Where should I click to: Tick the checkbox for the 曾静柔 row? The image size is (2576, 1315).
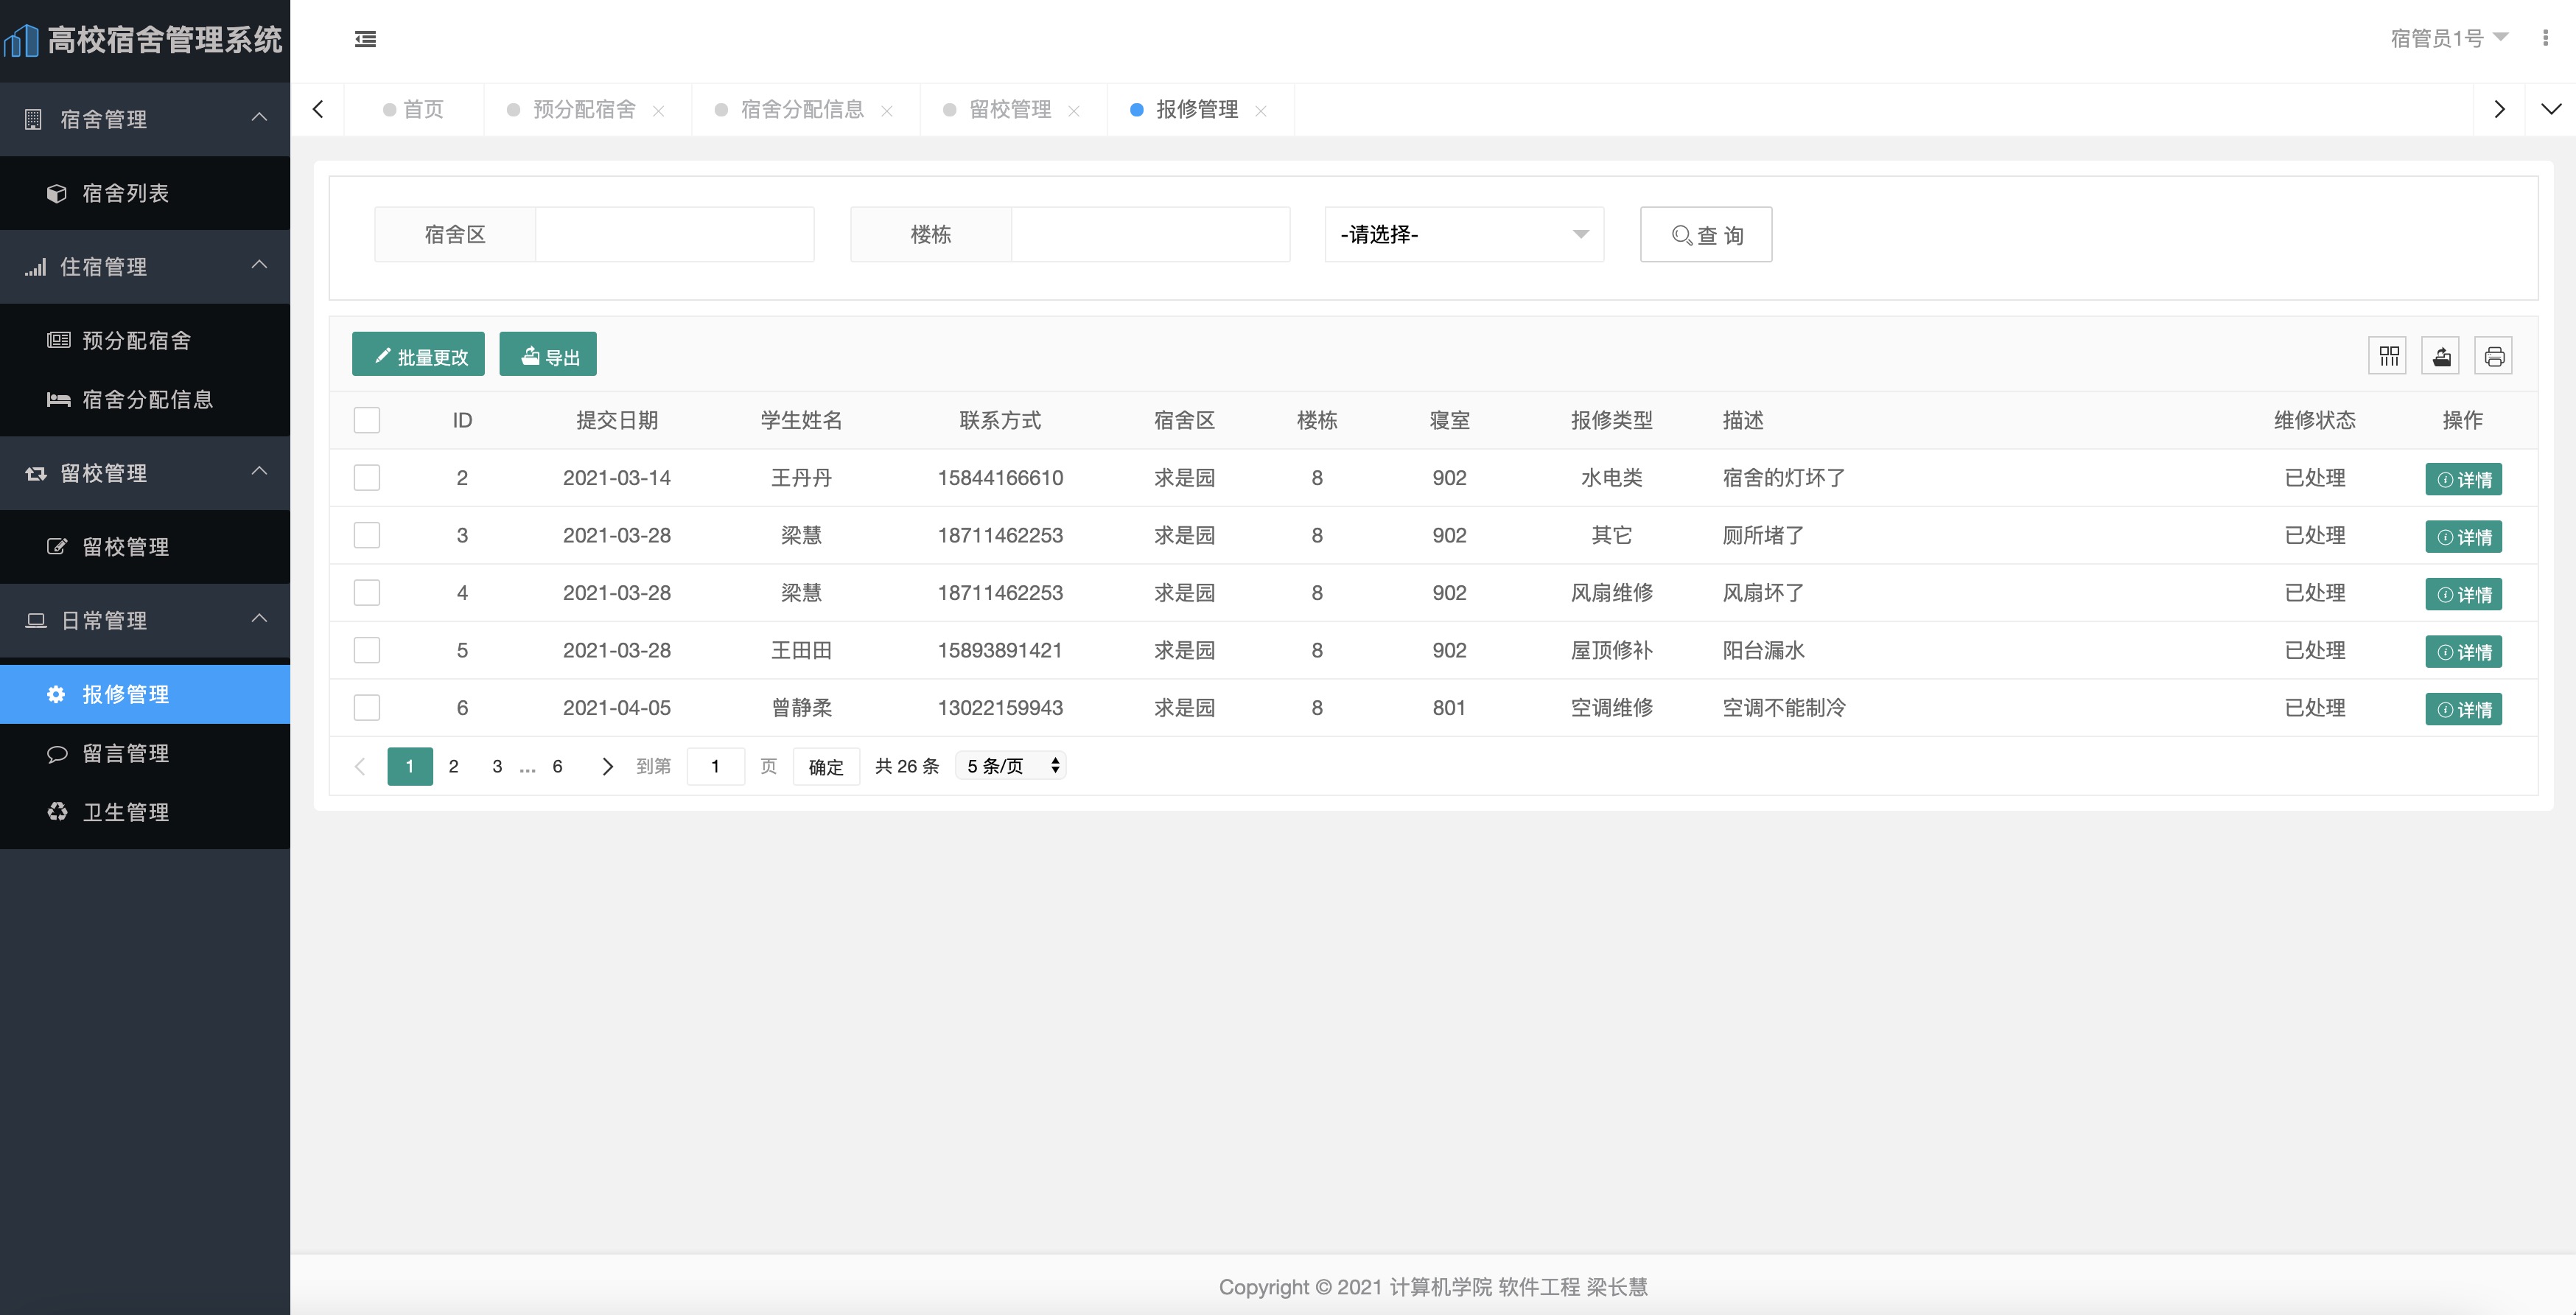[x=367, y=708]
